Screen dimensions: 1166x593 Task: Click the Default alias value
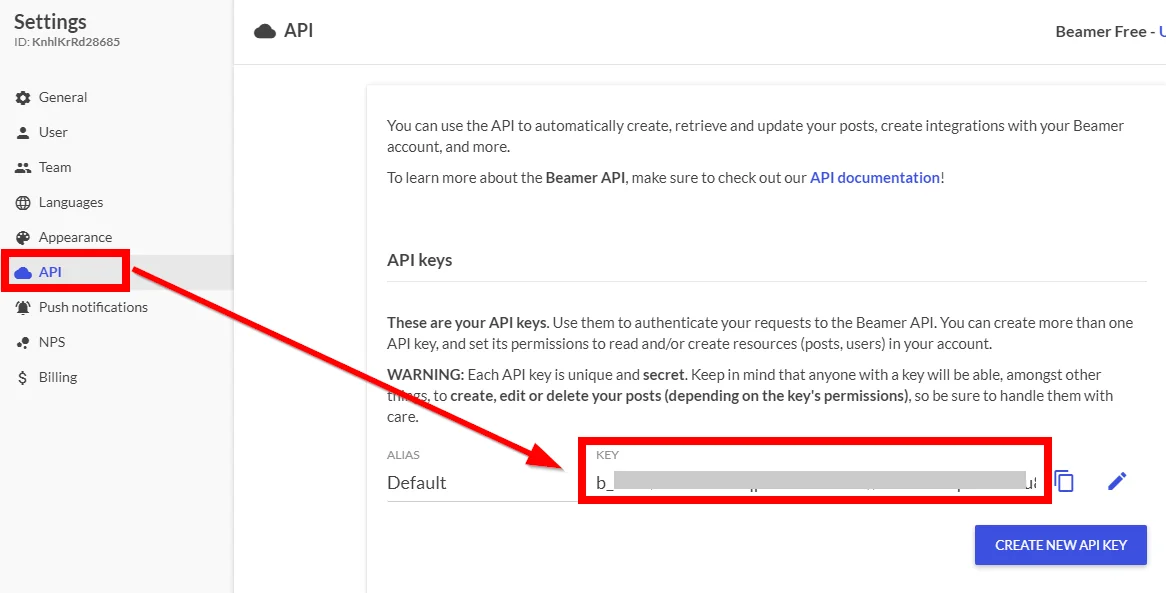(416, 483)
